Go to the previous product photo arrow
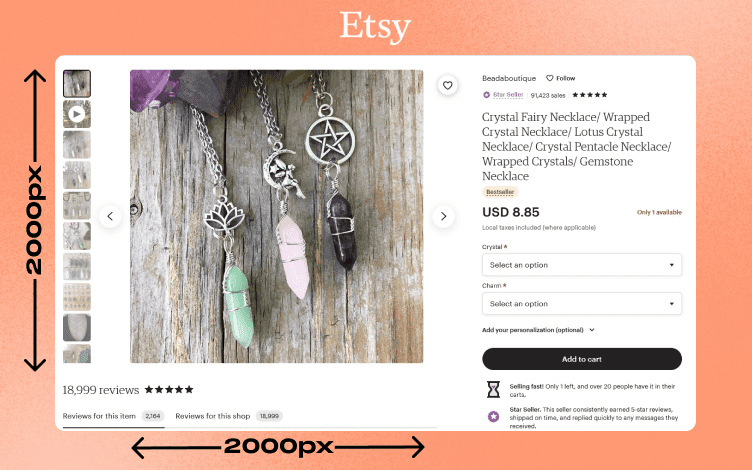The height and width of the screenshot is (470, 752). pyautogui.click(x=110, y=216)
